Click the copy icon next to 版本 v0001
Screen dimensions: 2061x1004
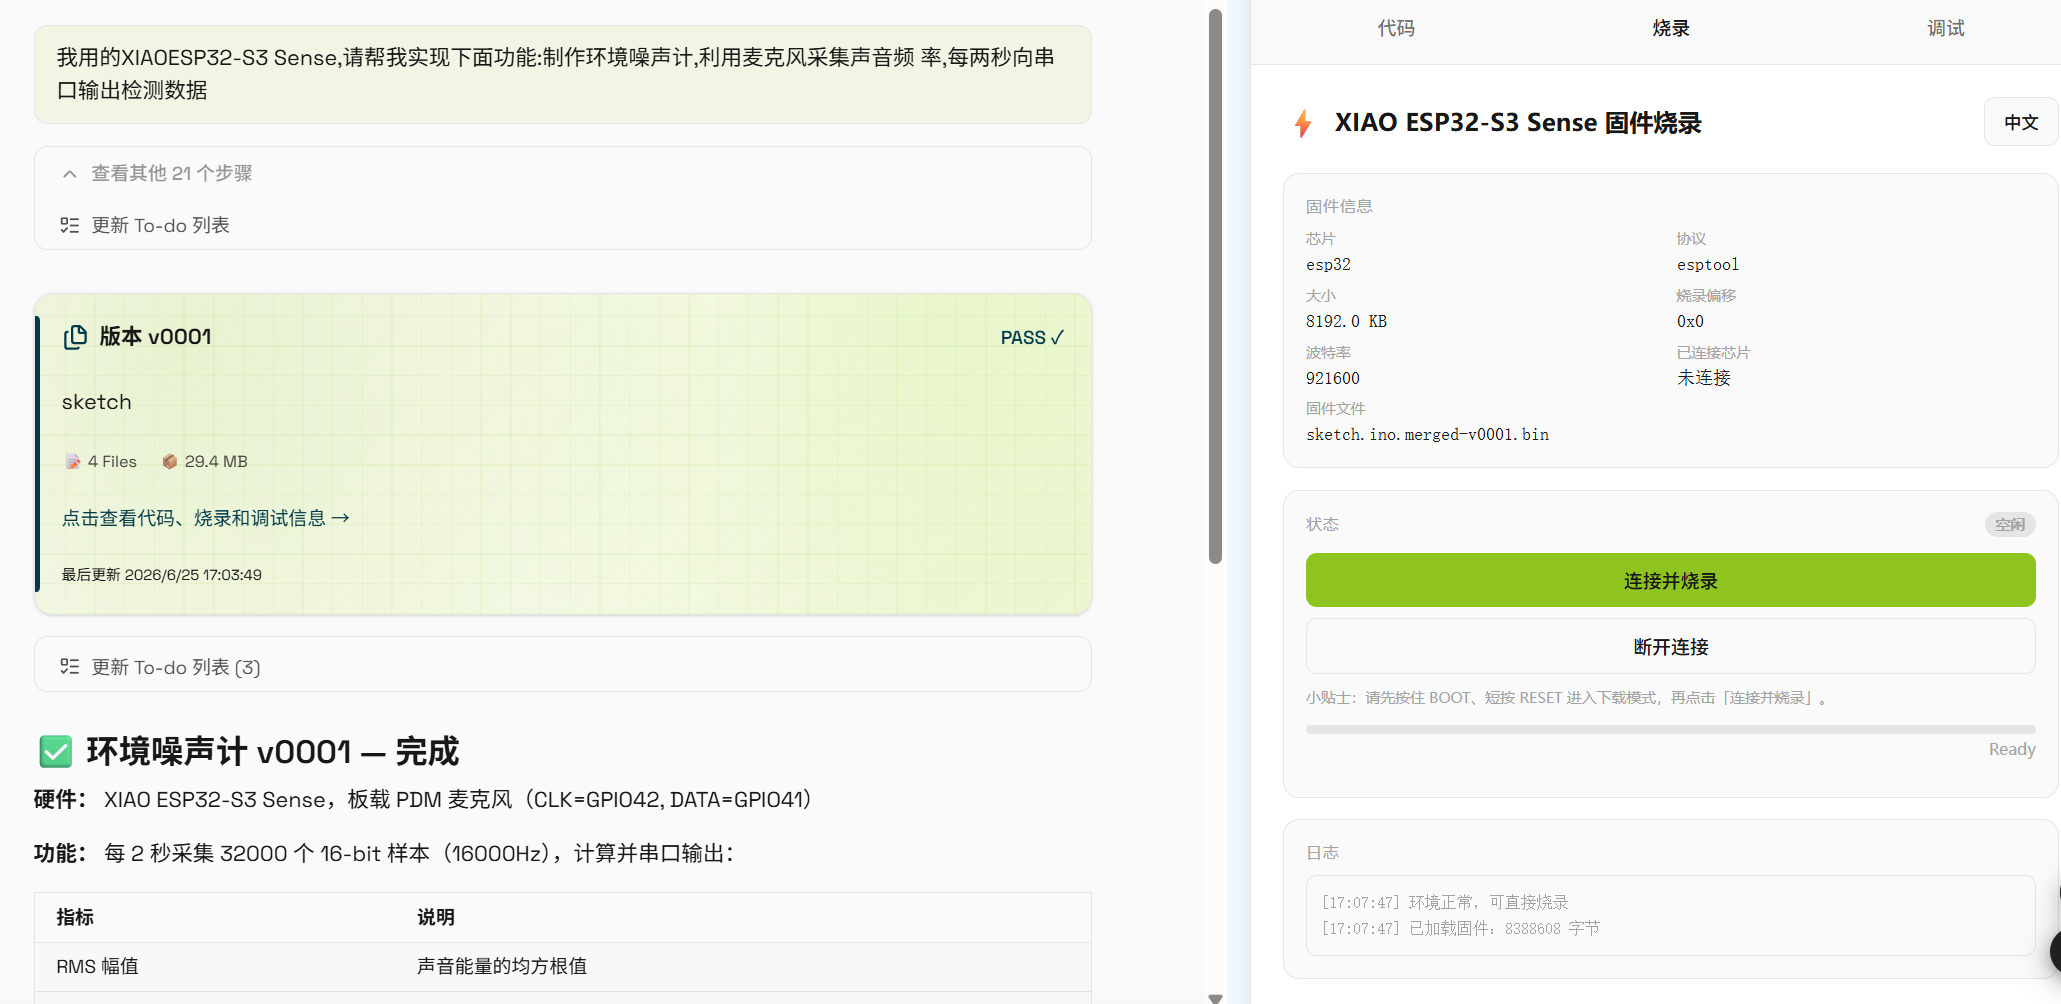point(75,337)
